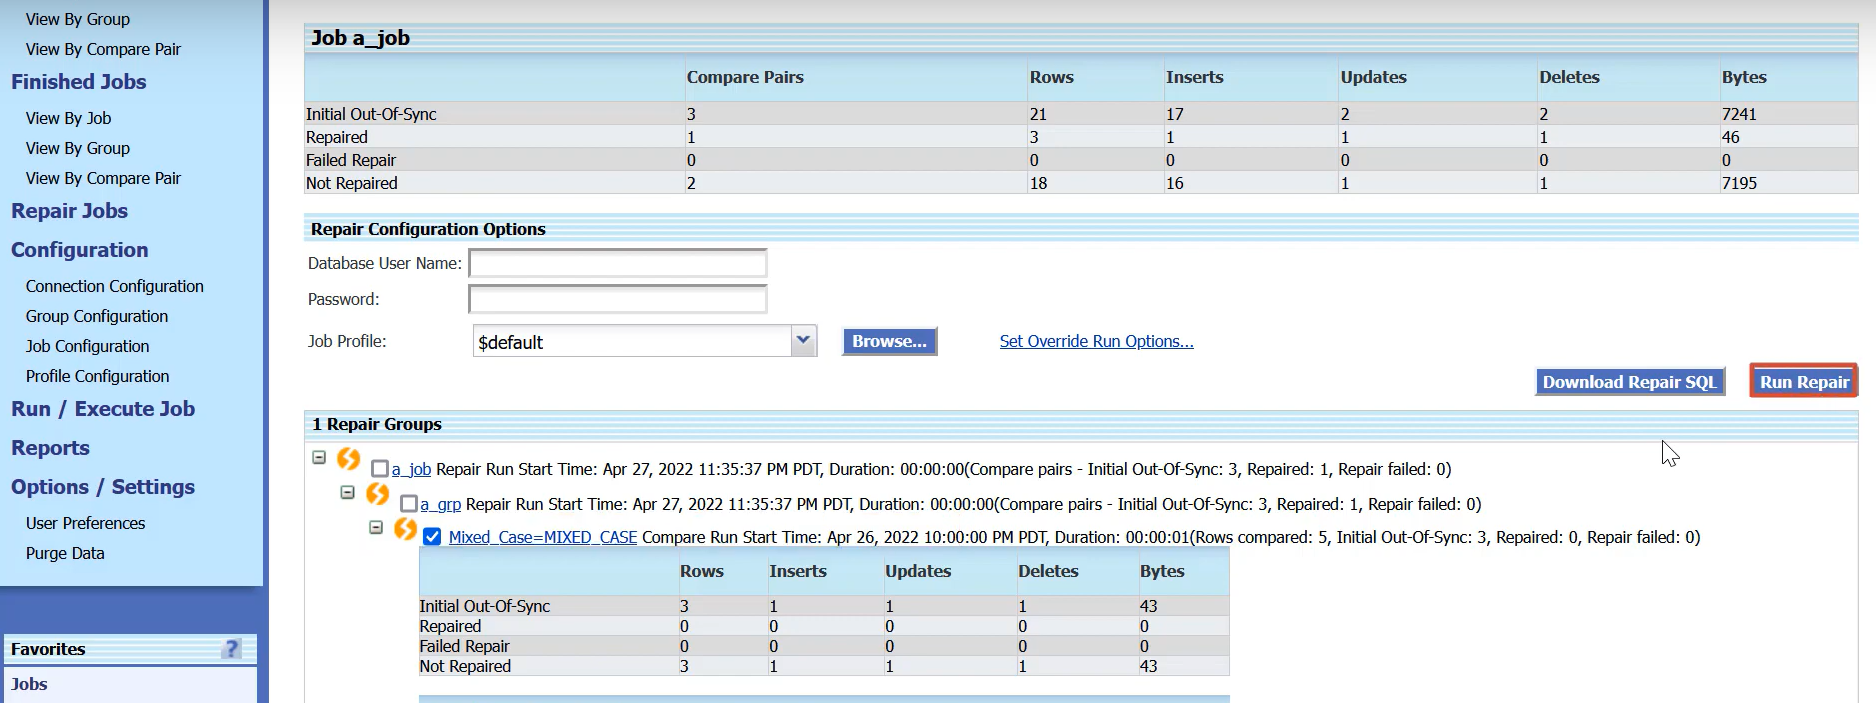
Task: Open Configuration section
Action: pyautogui.click(x=80, y=250)
